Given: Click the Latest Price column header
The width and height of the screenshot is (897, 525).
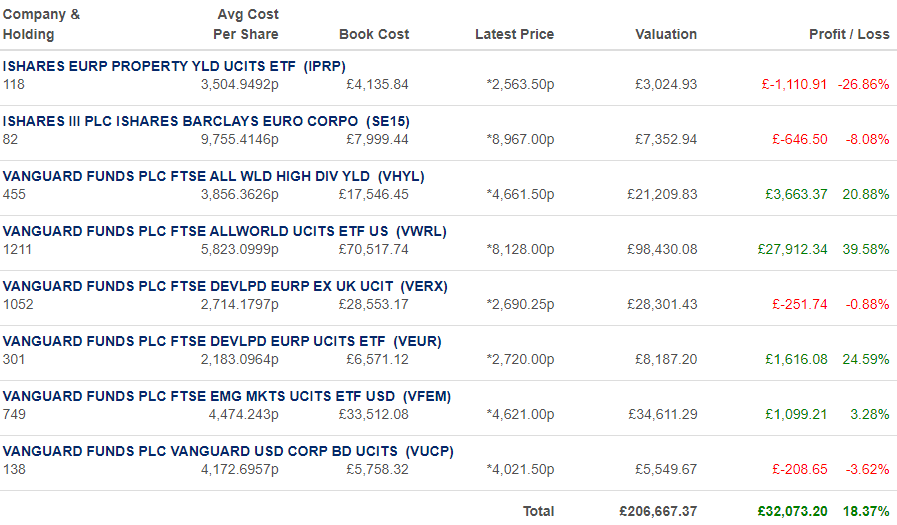Looking at the screenshot, I should point(514,34).
